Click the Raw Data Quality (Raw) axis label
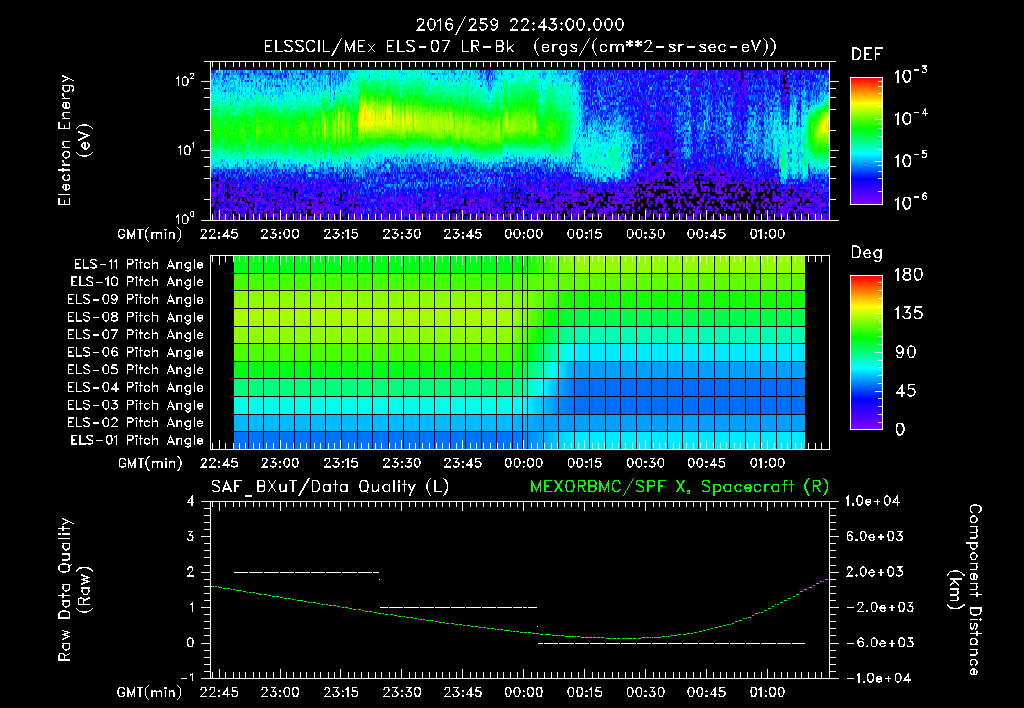 [x=74, y=590]
